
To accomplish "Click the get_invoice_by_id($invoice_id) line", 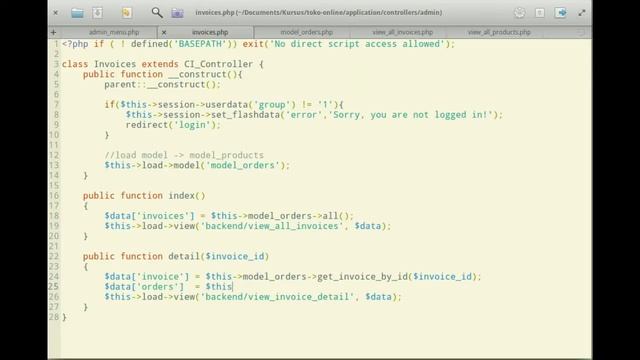I will pyautogui.click(x=293, y=277).
